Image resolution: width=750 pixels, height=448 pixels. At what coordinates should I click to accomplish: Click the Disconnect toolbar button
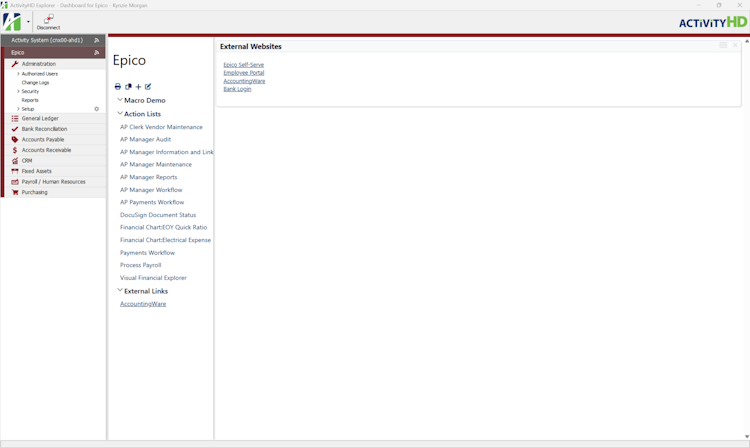click(x=48, y=22)
